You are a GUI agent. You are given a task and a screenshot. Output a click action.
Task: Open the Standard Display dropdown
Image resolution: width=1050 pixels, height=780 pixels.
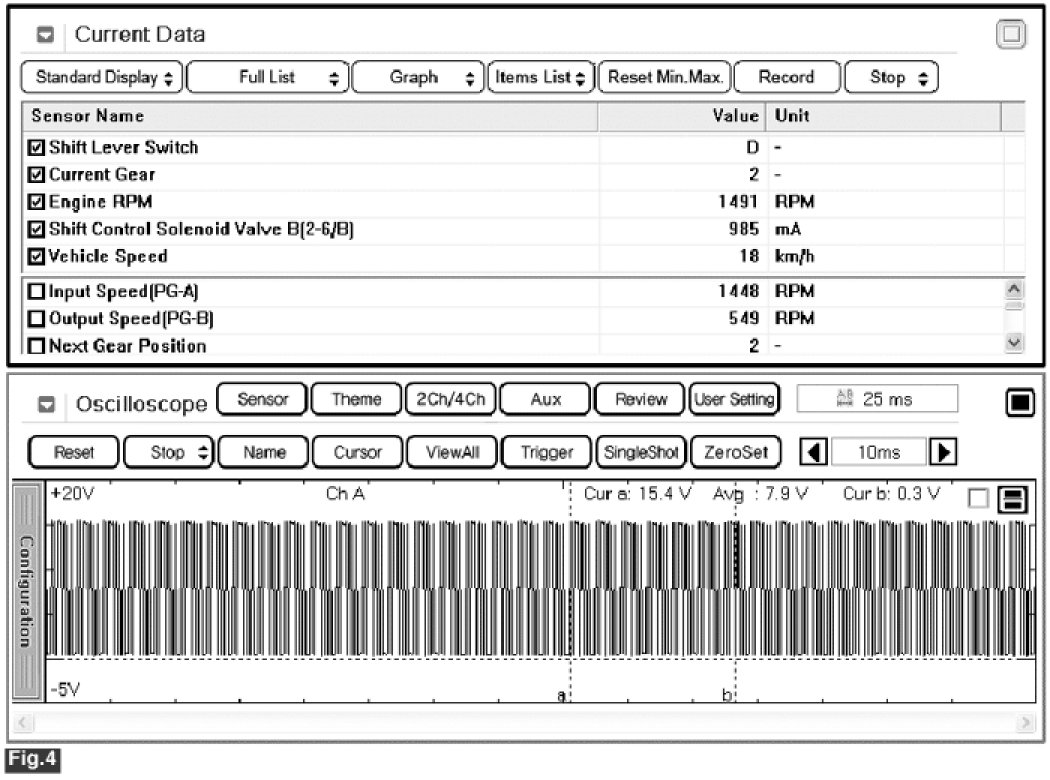click(102, 77)
